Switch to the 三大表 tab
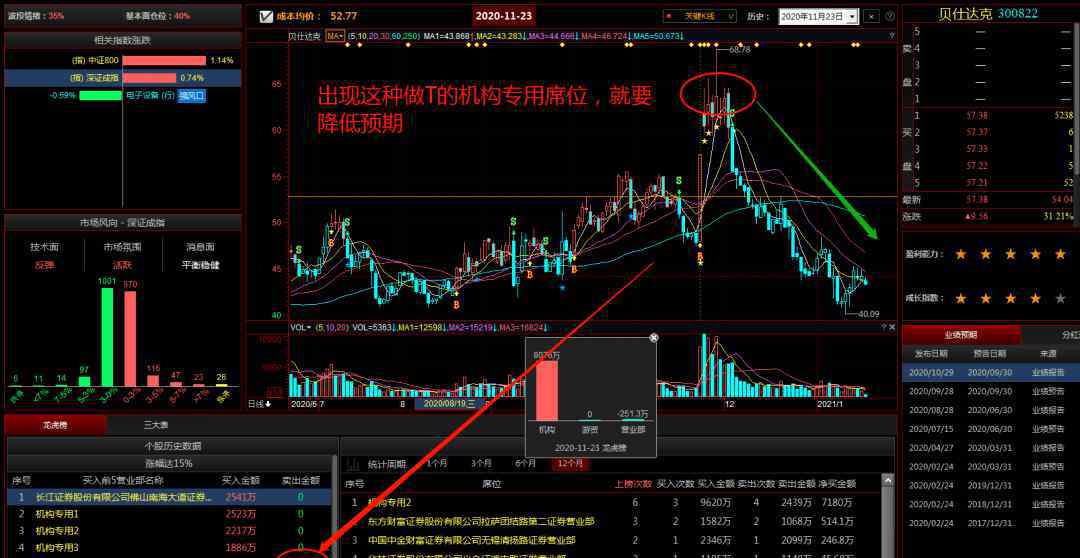The image size is (1080, 558). (156, 426)
